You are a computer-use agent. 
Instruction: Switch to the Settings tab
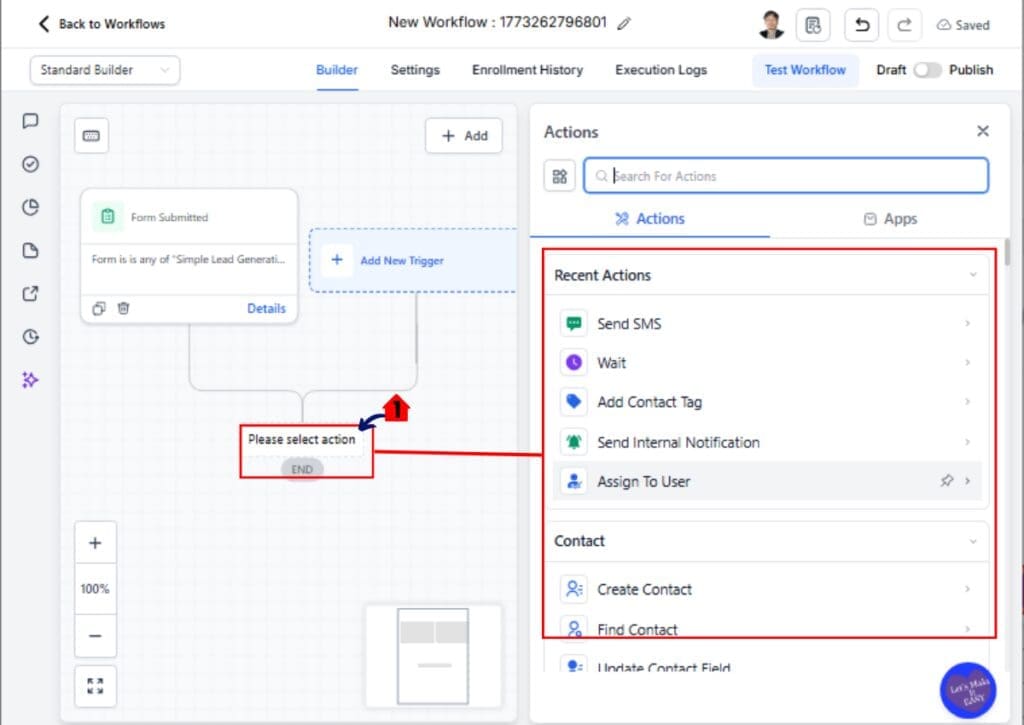(415, 70)
